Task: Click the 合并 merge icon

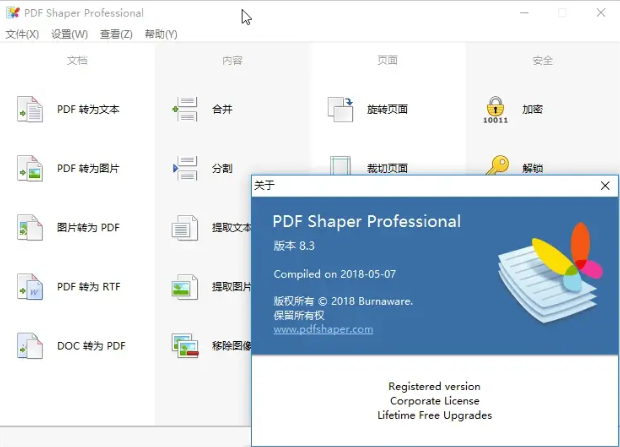Action: [x=185, y=109]
